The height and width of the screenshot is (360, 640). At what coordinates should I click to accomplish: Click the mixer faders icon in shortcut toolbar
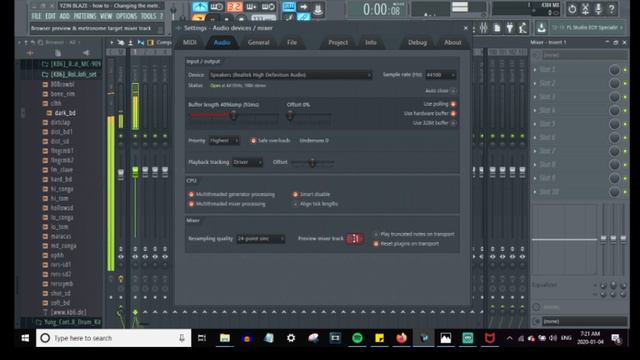pos(484,28)
